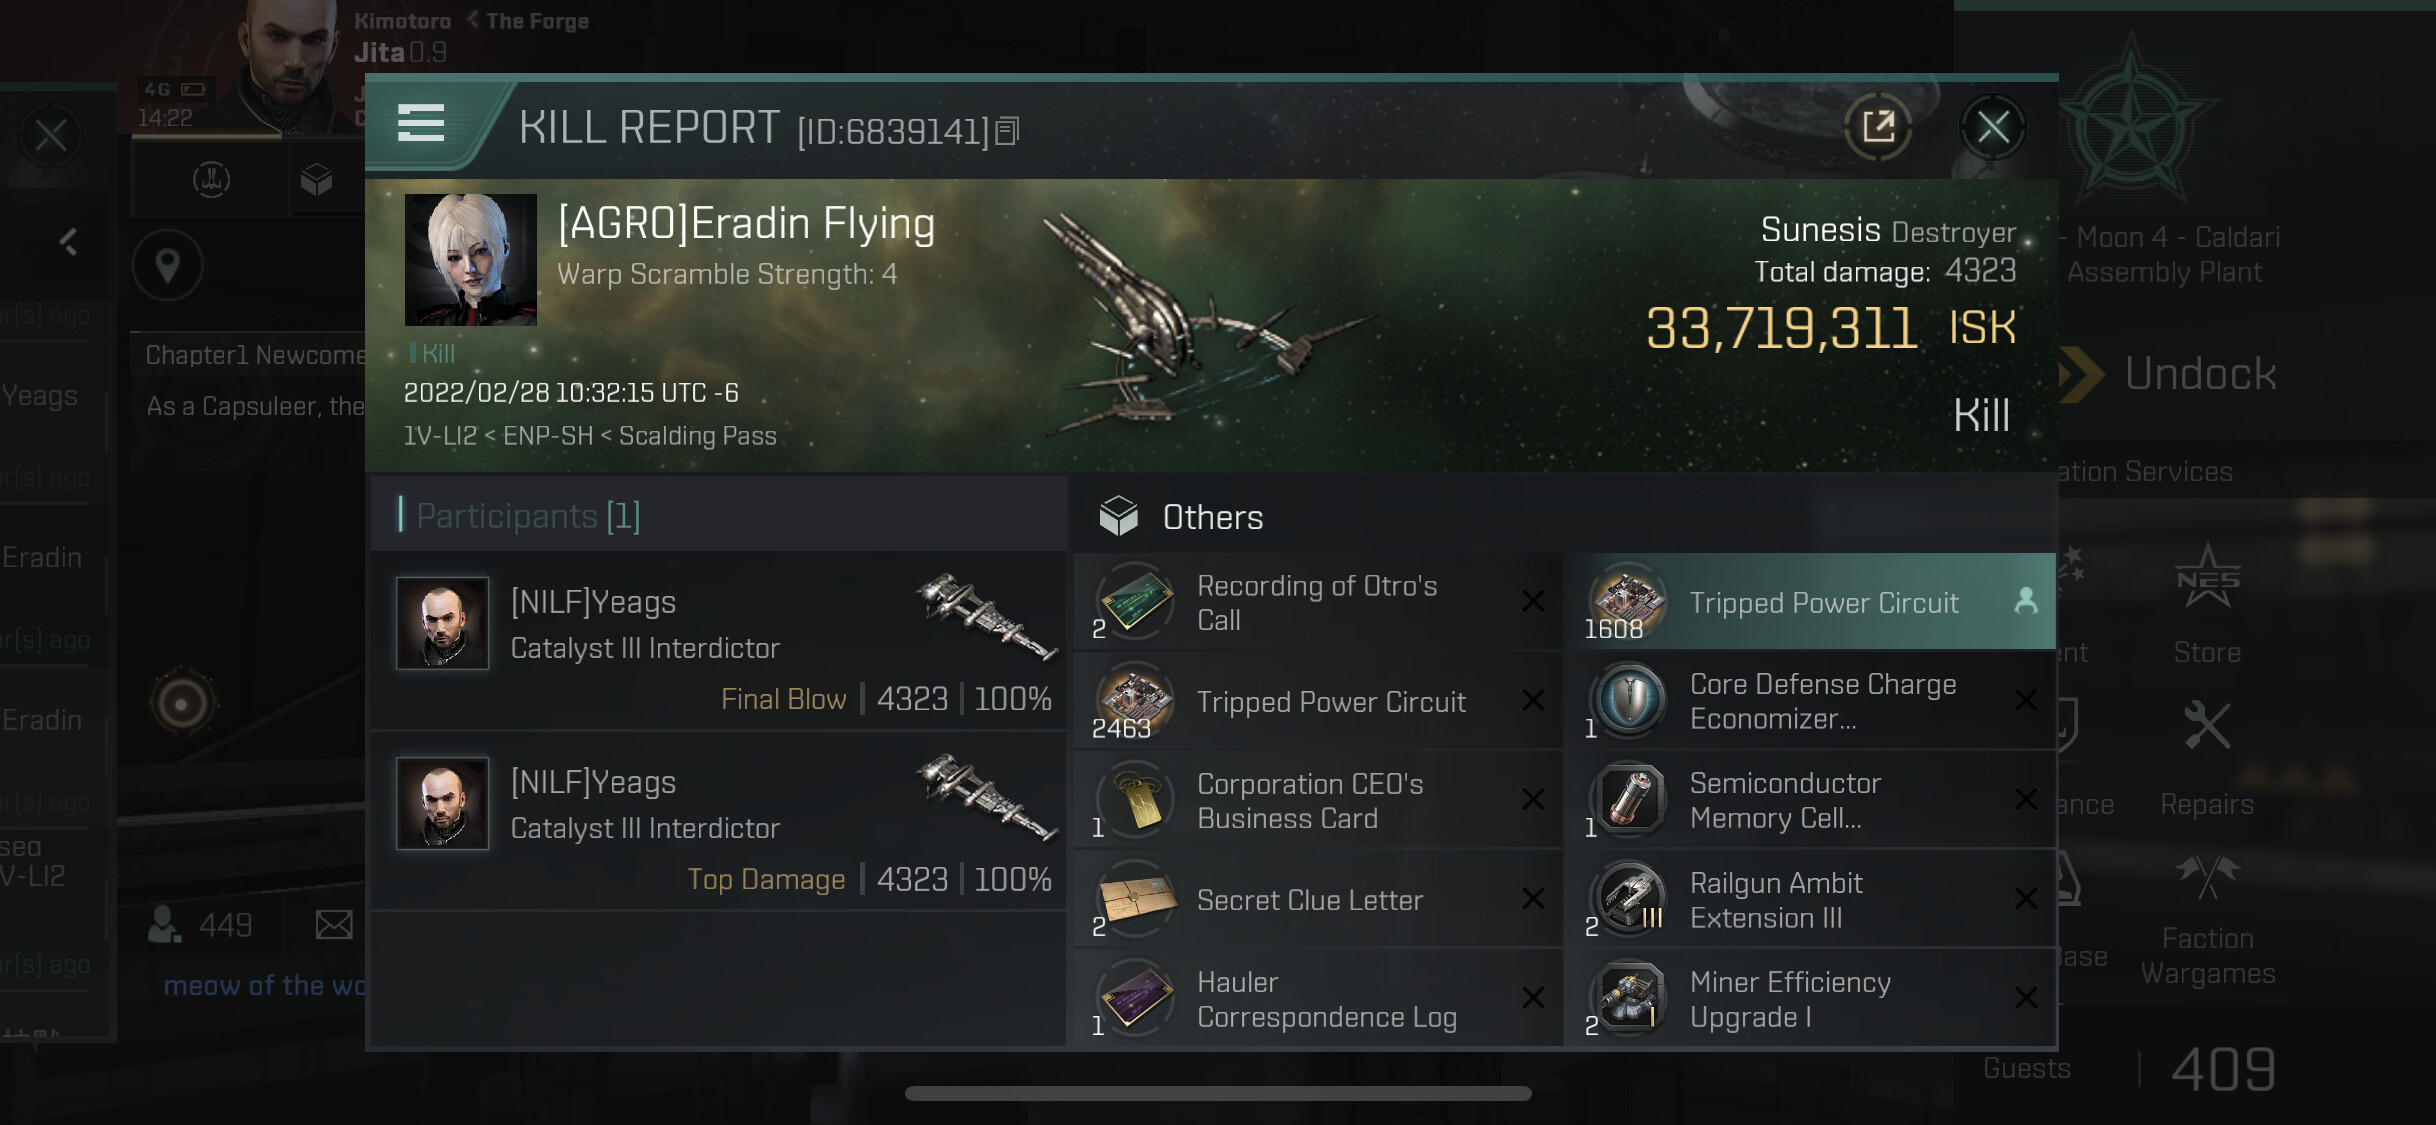Select the Secret Clue Letter item icon
This screenshot has height=1125, width=2436.
[1135, 899]
